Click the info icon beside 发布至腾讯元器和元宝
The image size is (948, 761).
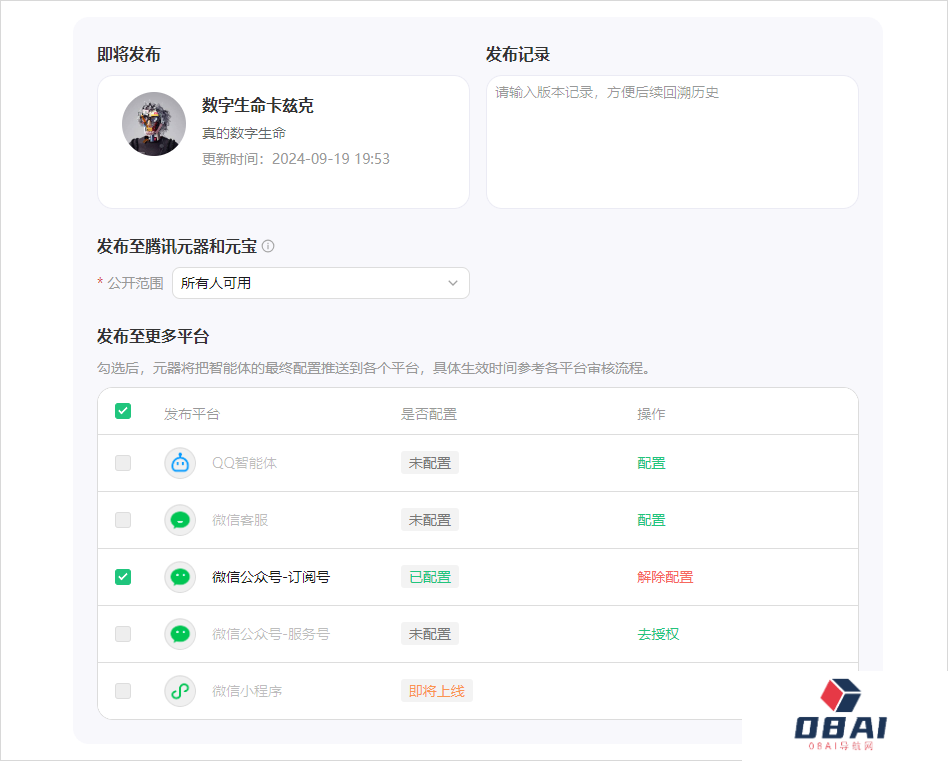pyautogui.click(x=268, y=246)
